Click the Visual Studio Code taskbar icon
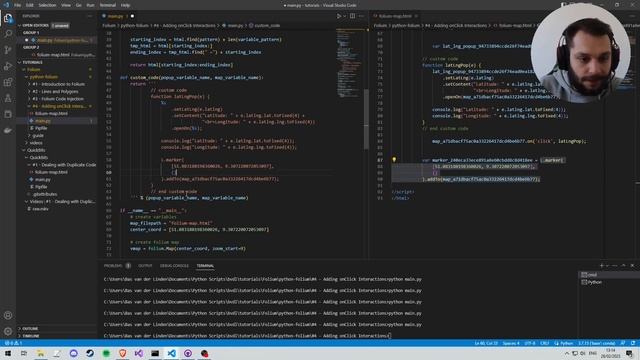640x360 pixels. (x=171, y=353)
